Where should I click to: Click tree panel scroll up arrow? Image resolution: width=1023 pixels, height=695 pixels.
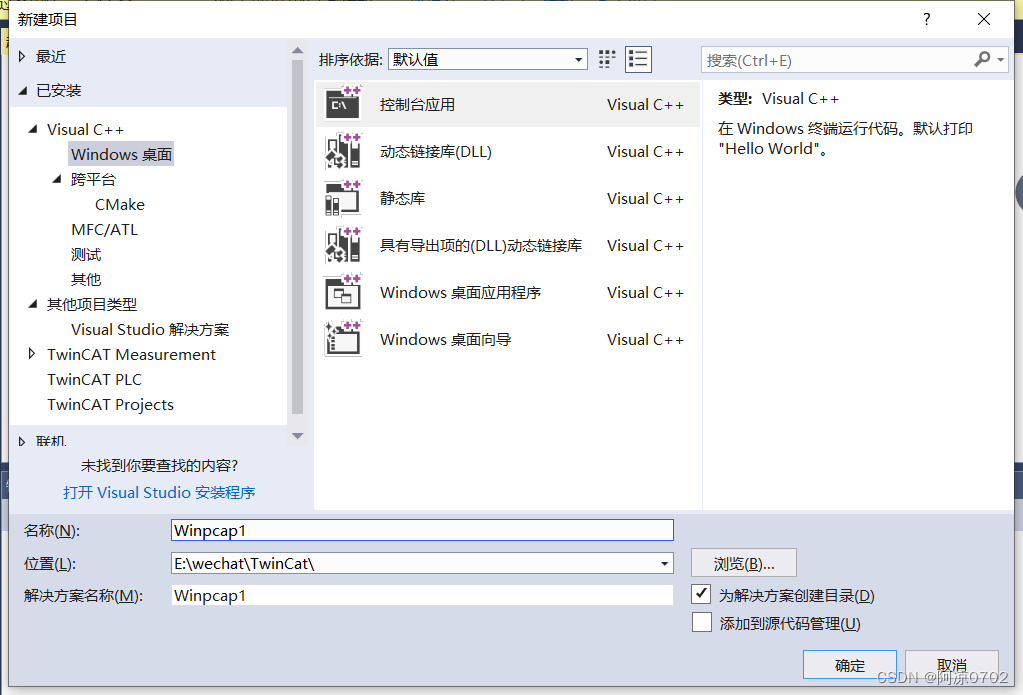(x=298, y=50)
